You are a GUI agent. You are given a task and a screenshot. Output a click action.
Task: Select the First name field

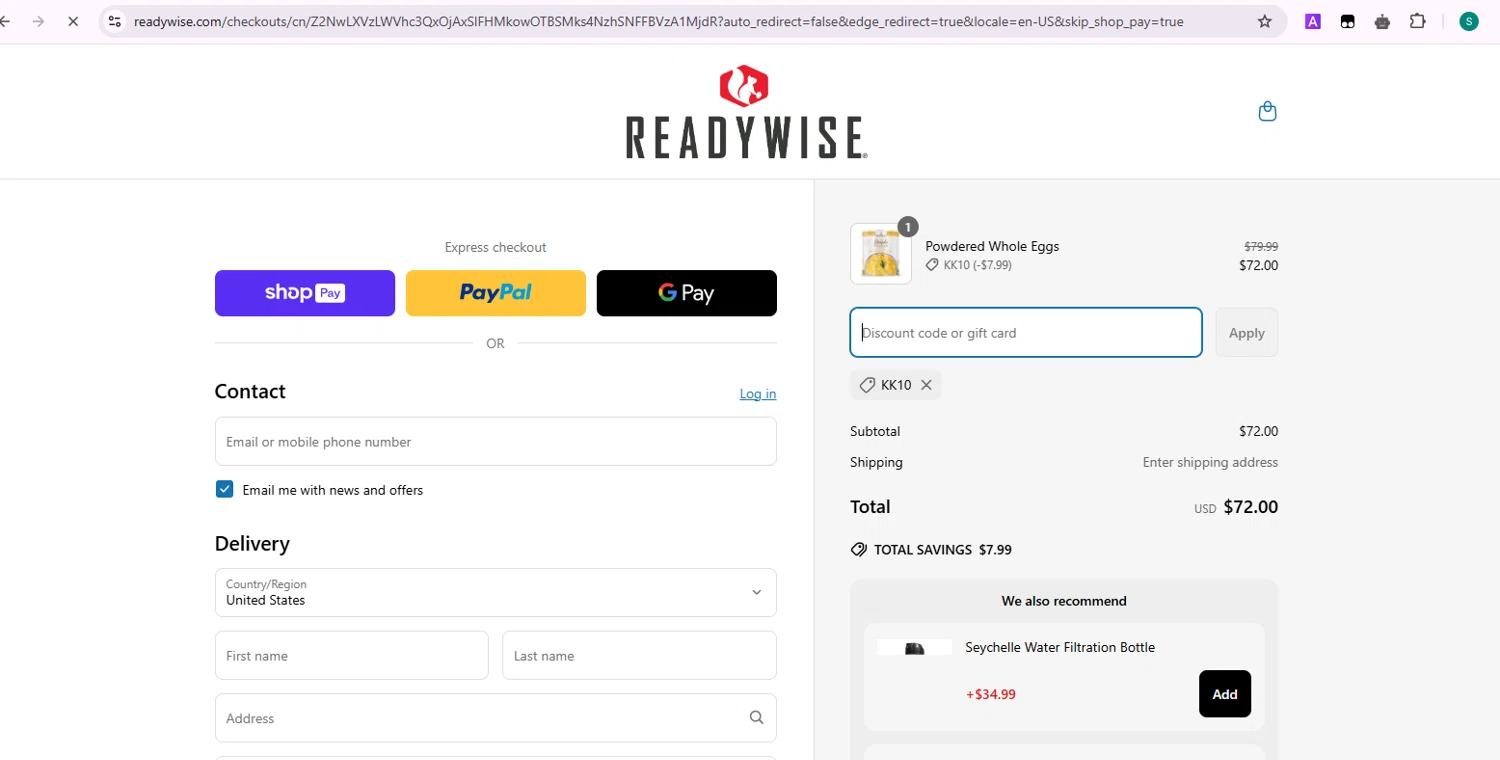point(351,655)
